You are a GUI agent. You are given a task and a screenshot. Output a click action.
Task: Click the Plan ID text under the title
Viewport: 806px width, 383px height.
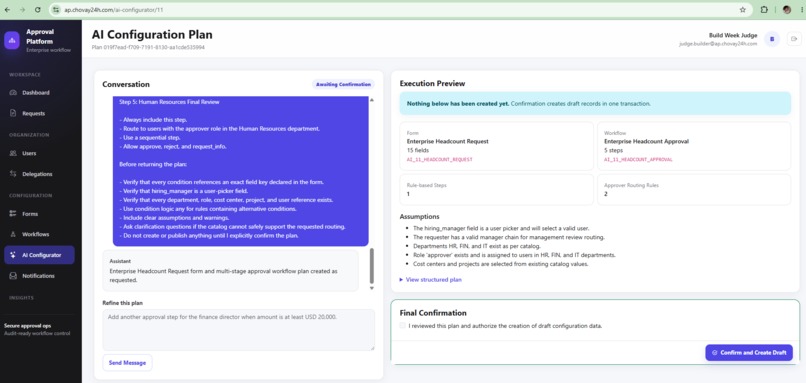[148, 47]
